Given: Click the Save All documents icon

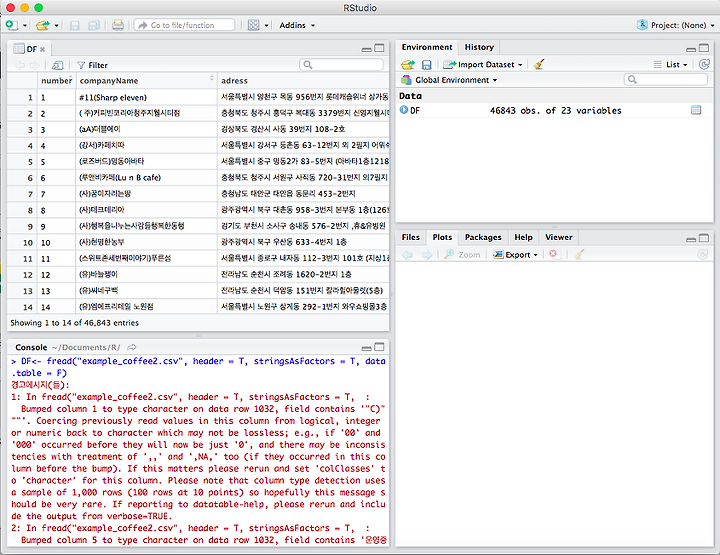Looking at the screenshot, I should coord(94,25).
